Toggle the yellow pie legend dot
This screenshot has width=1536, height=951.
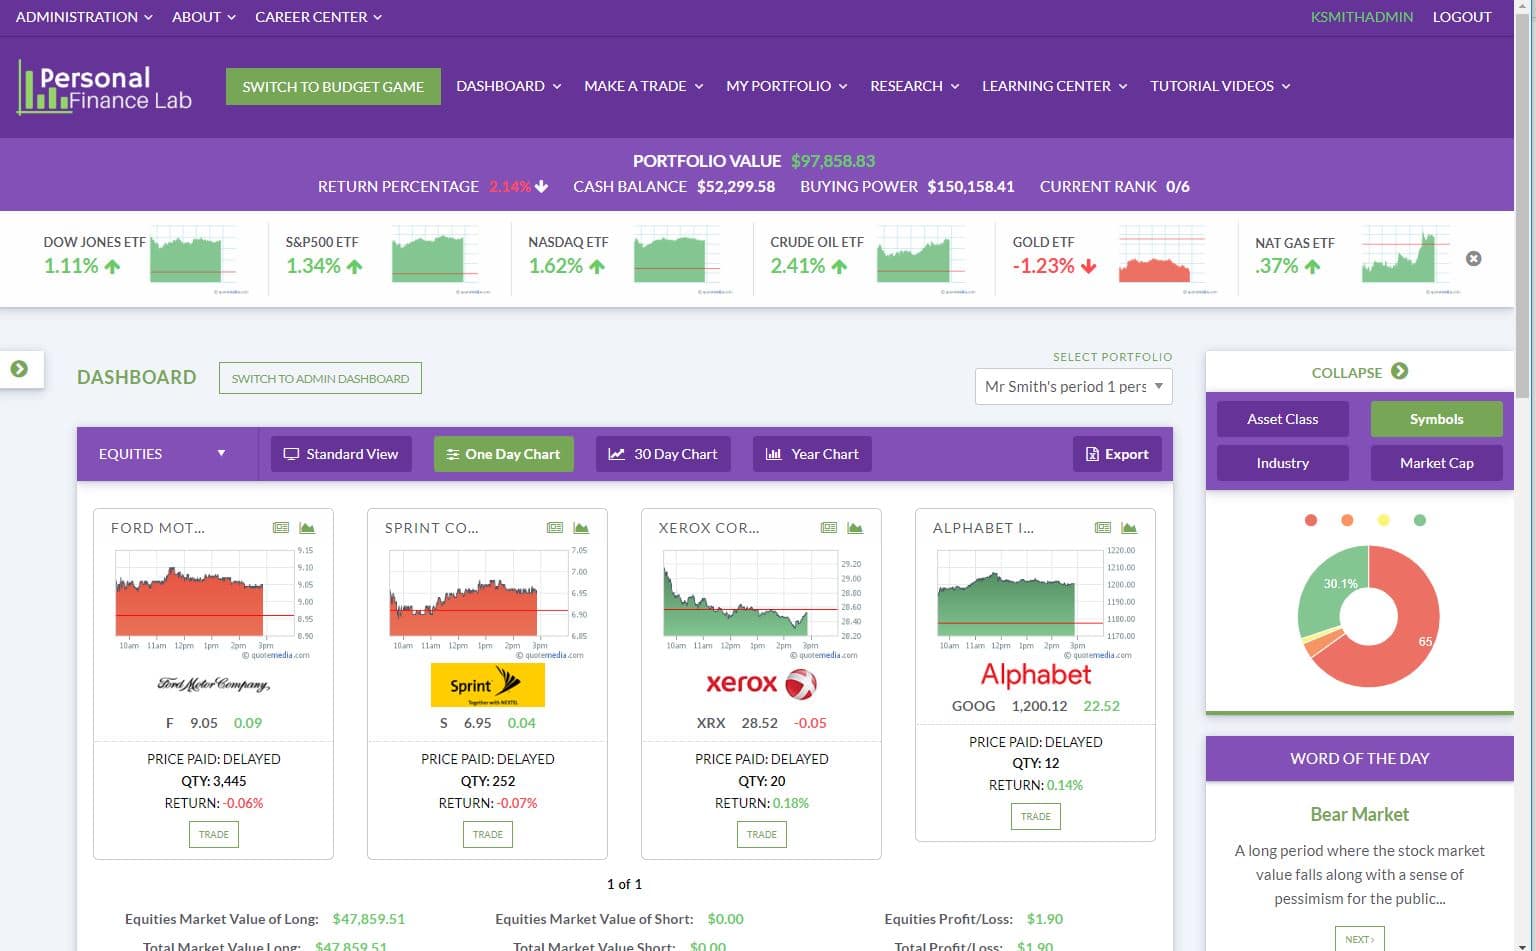point(1383,520)
